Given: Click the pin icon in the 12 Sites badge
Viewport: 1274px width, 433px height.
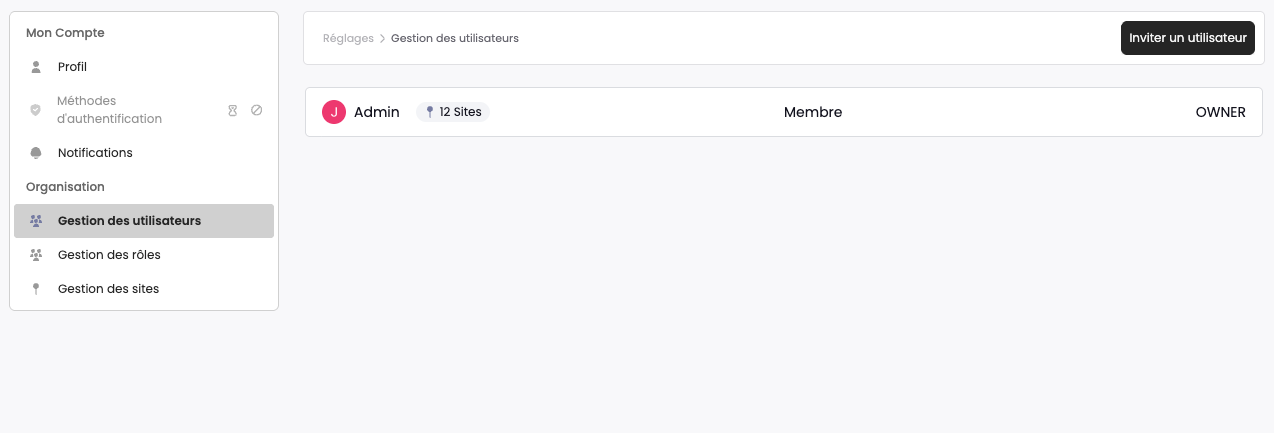Looking at the screenshot, I should (430, 112).
